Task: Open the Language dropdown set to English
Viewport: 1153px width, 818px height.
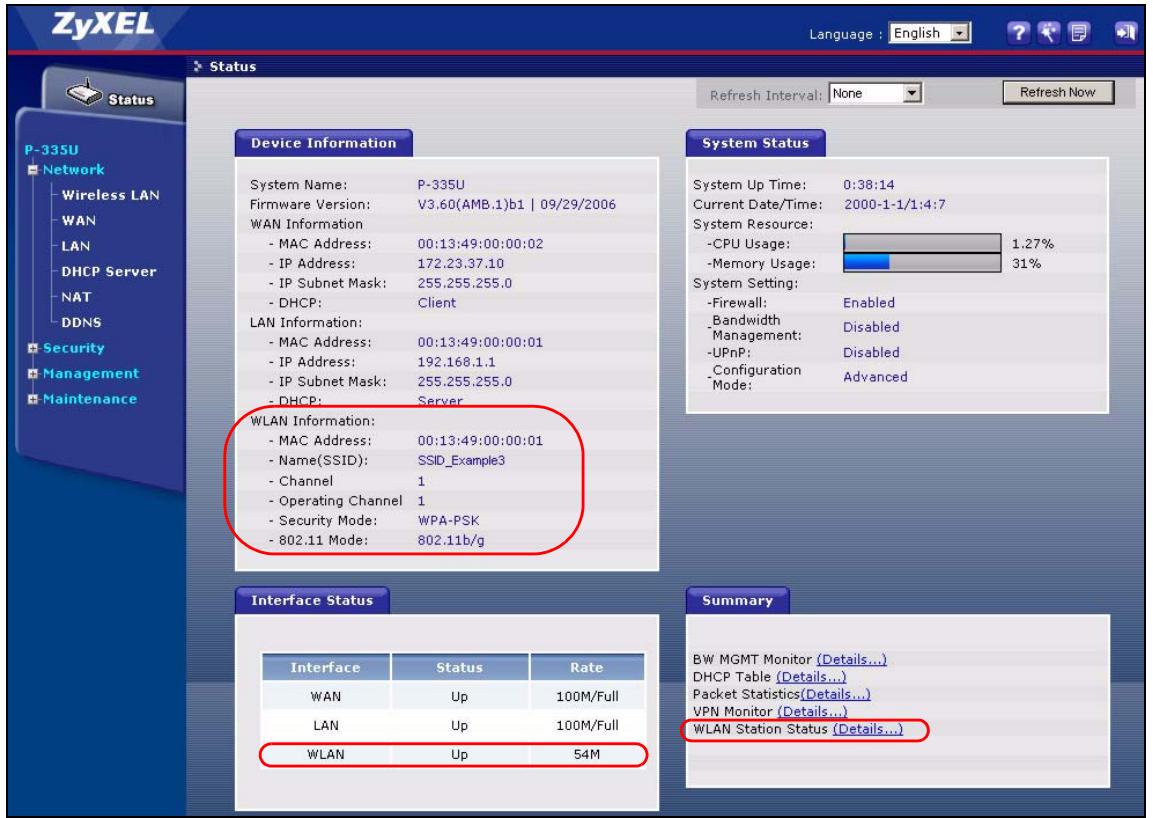Action: (930, 33)
